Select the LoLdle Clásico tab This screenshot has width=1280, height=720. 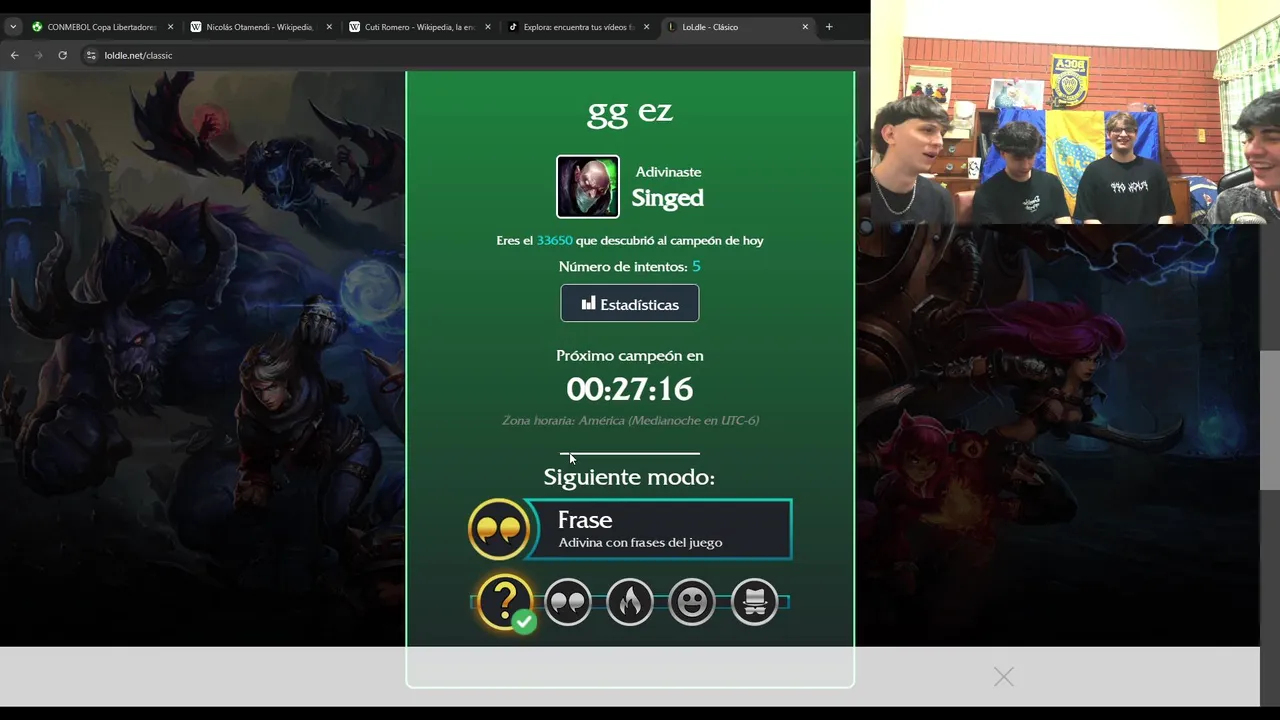(737, 27)
